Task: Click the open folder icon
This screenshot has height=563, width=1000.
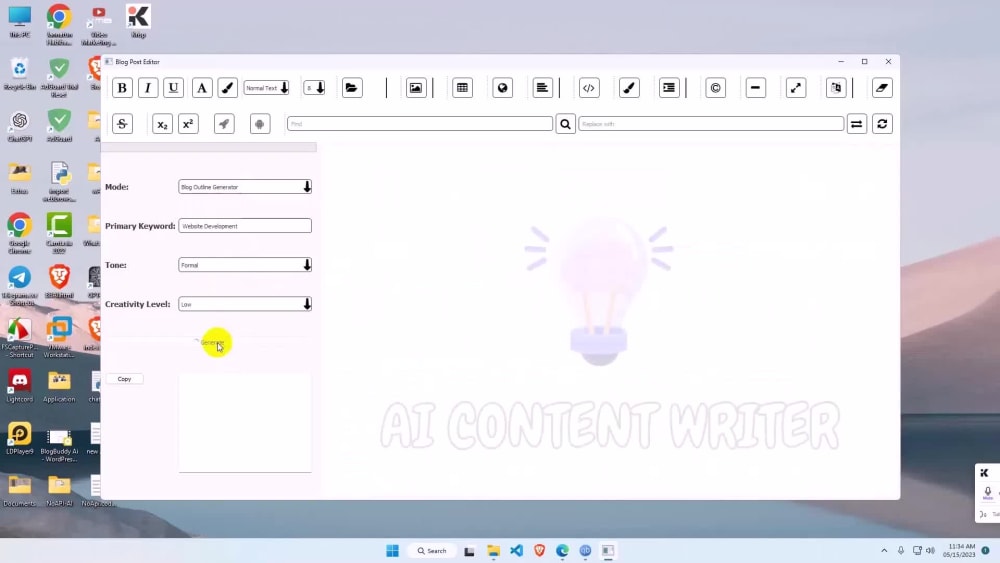Action: (x=351, y=88)
